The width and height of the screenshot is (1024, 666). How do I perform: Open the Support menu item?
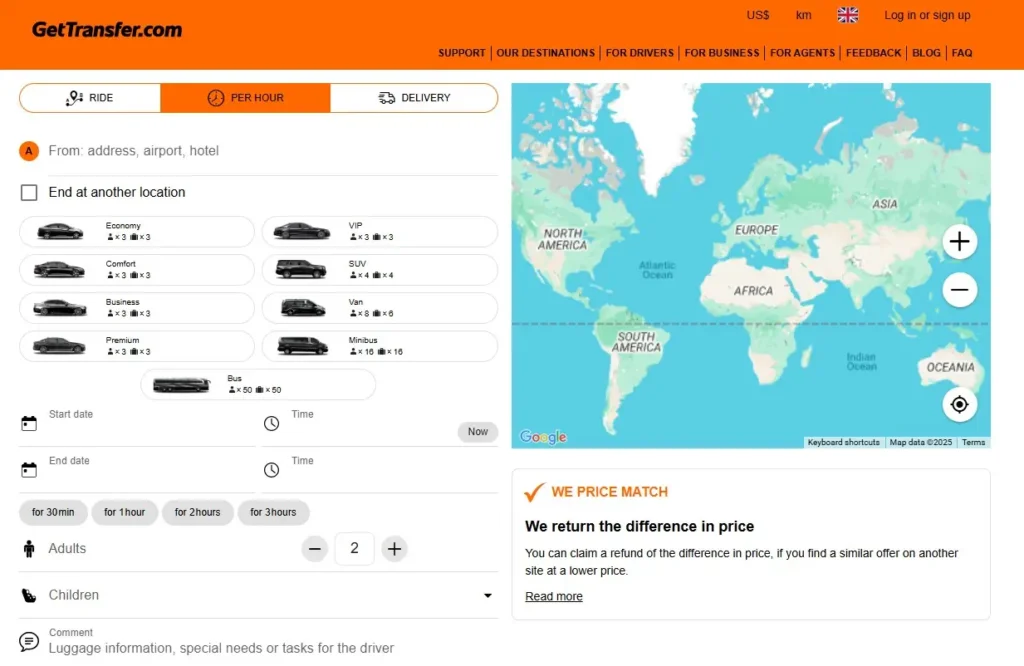pos(462,53)
